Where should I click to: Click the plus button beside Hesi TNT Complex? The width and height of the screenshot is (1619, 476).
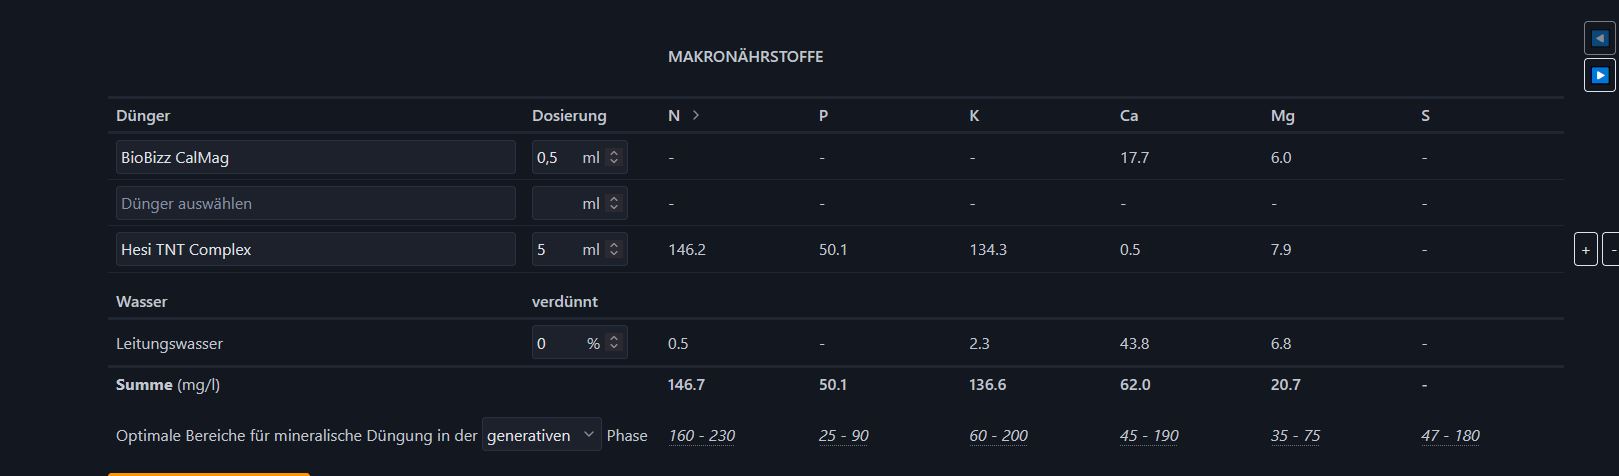(1585, 249)
